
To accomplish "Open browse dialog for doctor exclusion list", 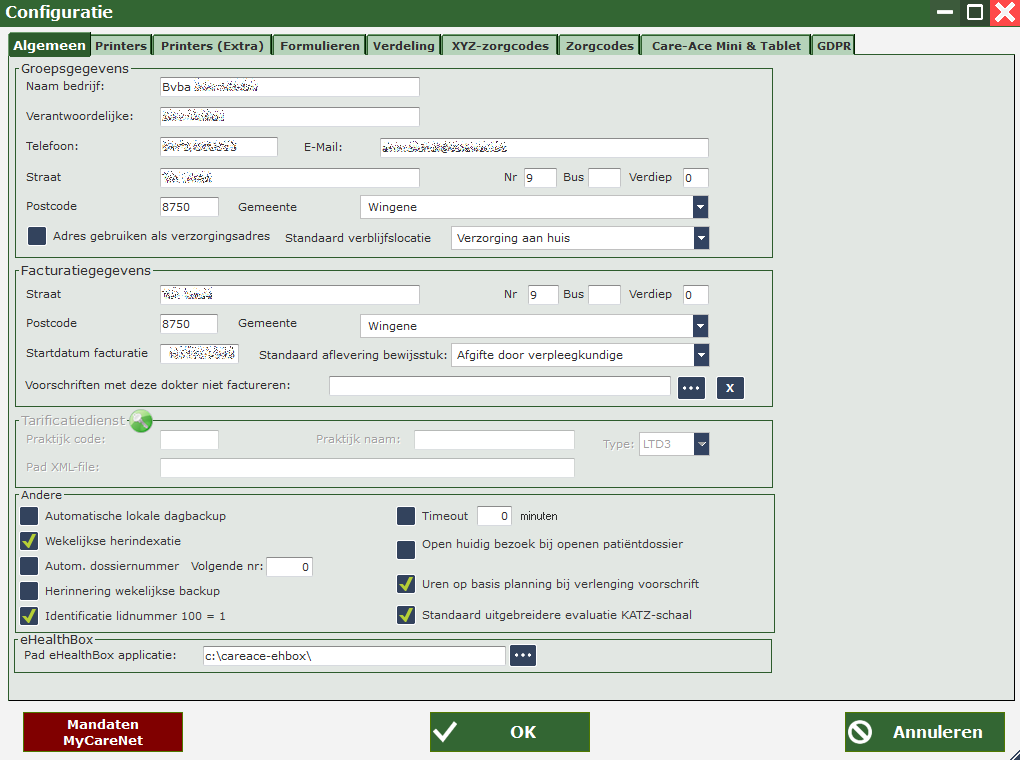I will [692, 387].
